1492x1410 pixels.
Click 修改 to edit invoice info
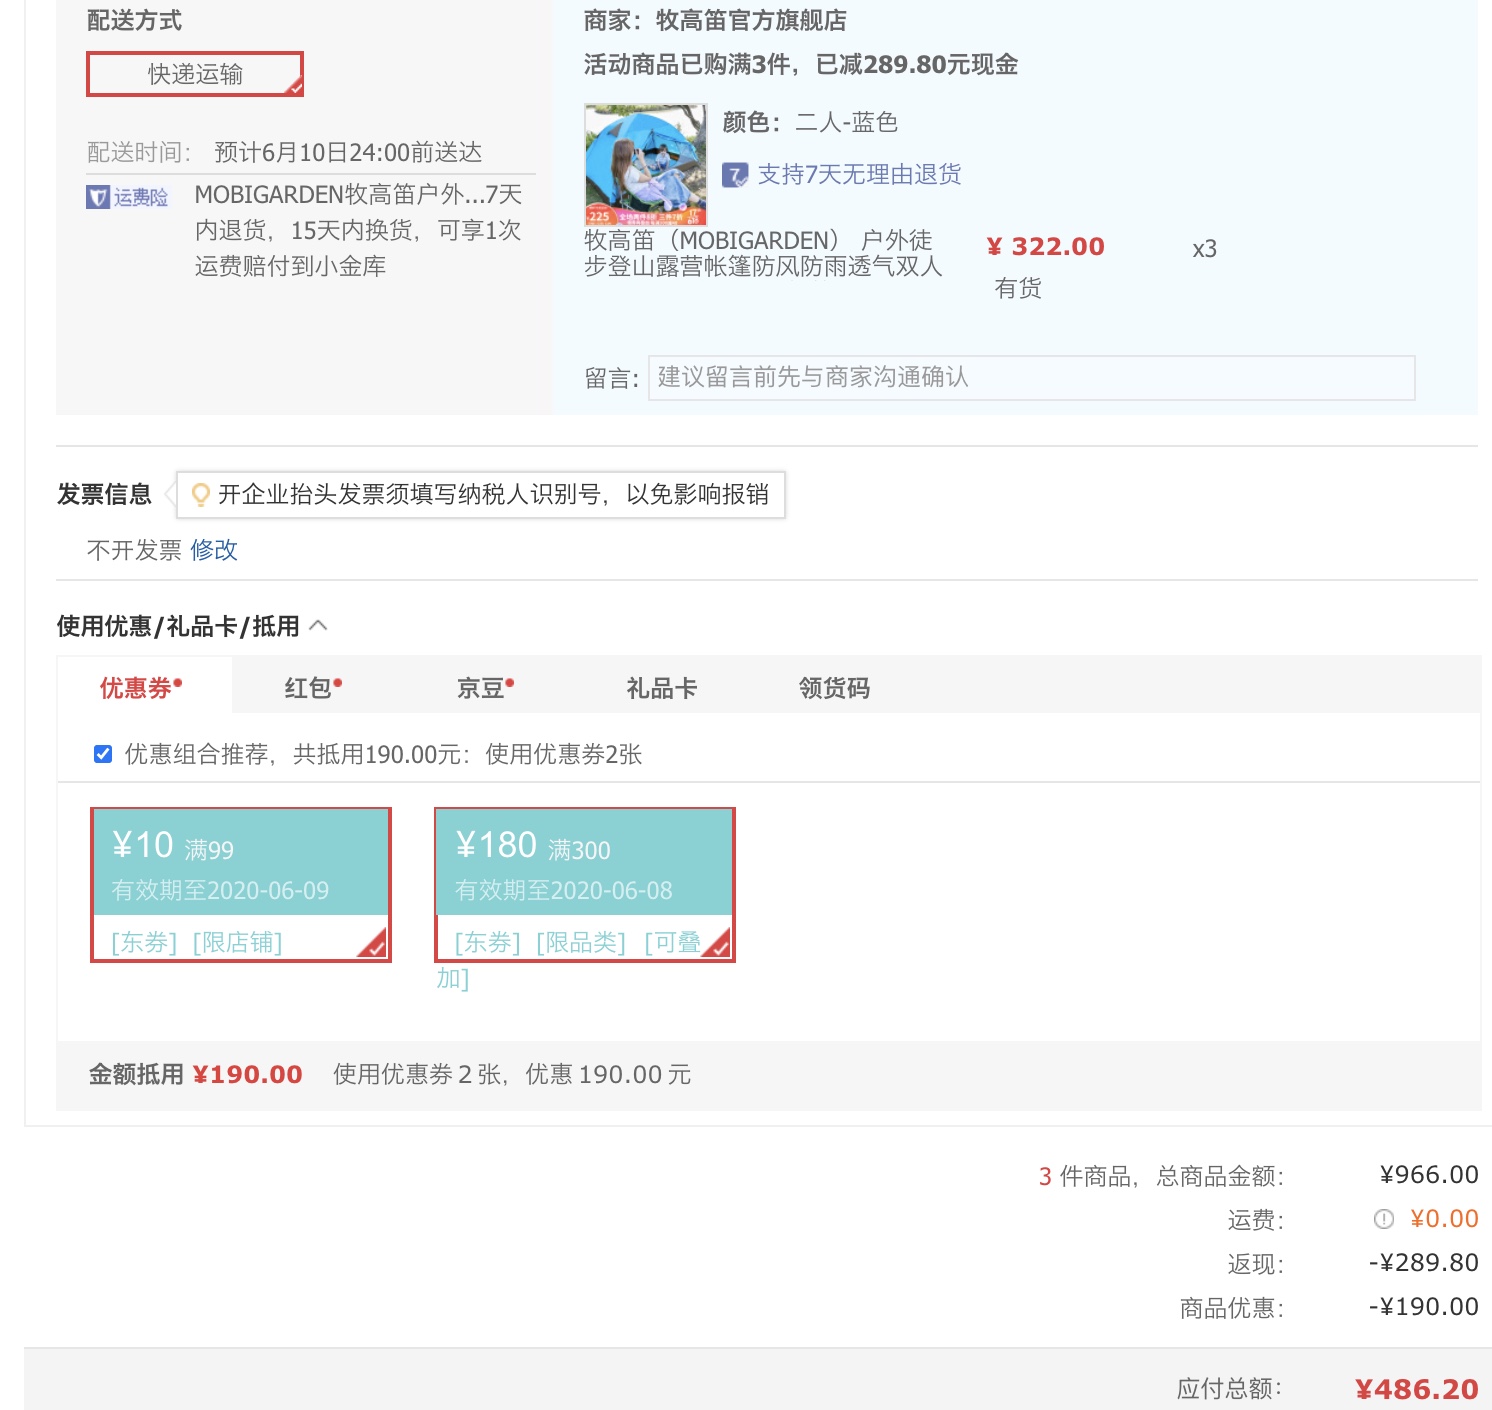click(214, 550)
